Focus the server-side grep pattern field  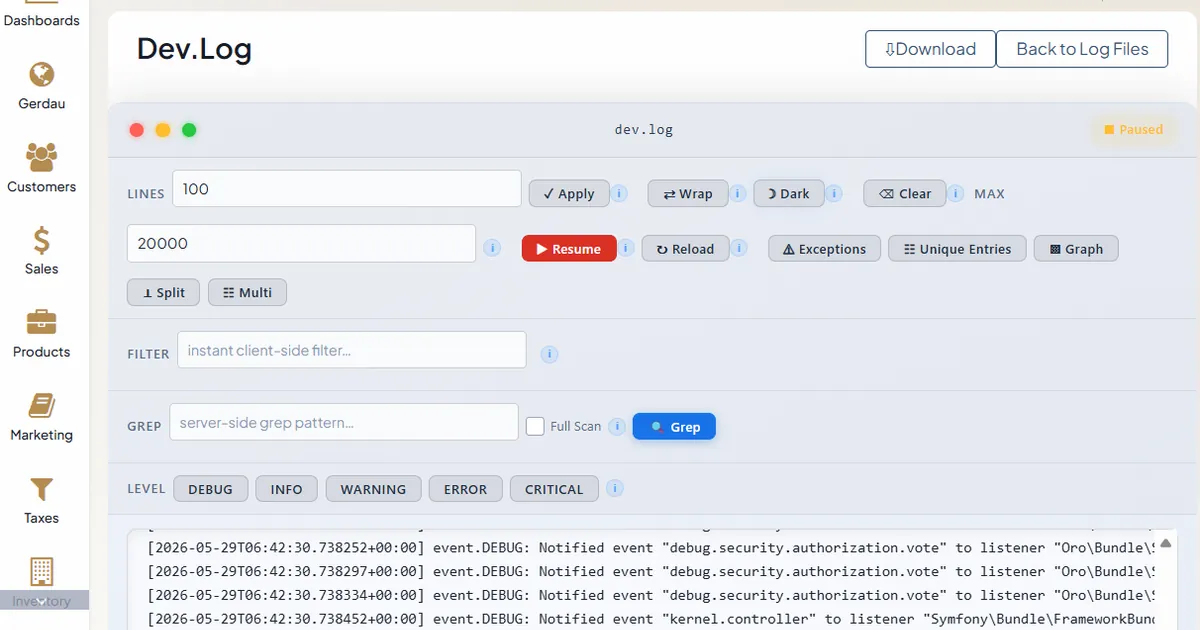344,422
